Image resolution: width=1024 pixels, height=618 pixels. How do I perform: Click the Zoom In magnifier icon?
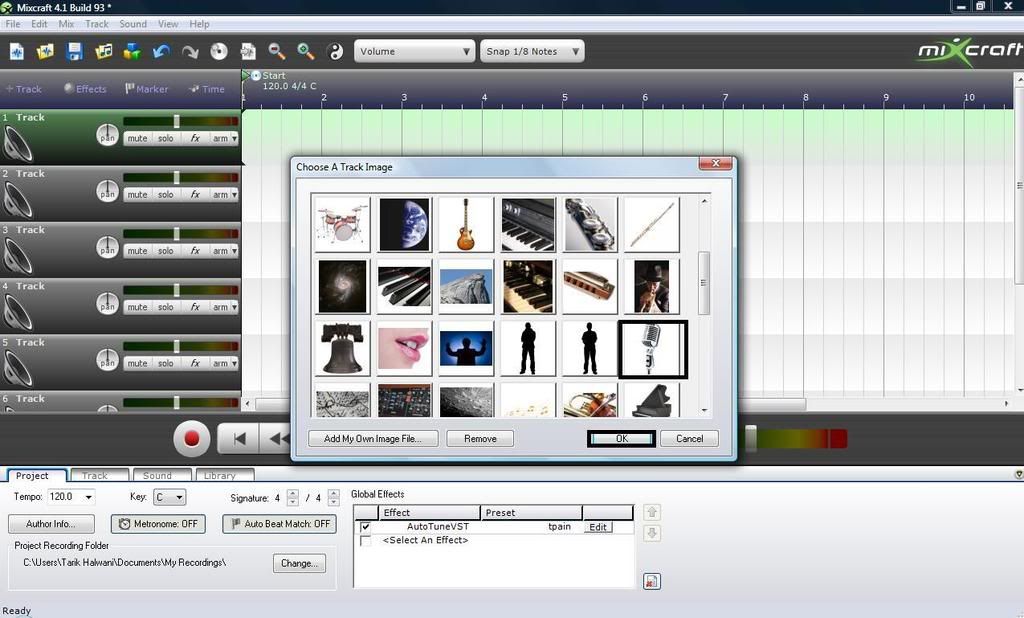[x=306, y=51]
